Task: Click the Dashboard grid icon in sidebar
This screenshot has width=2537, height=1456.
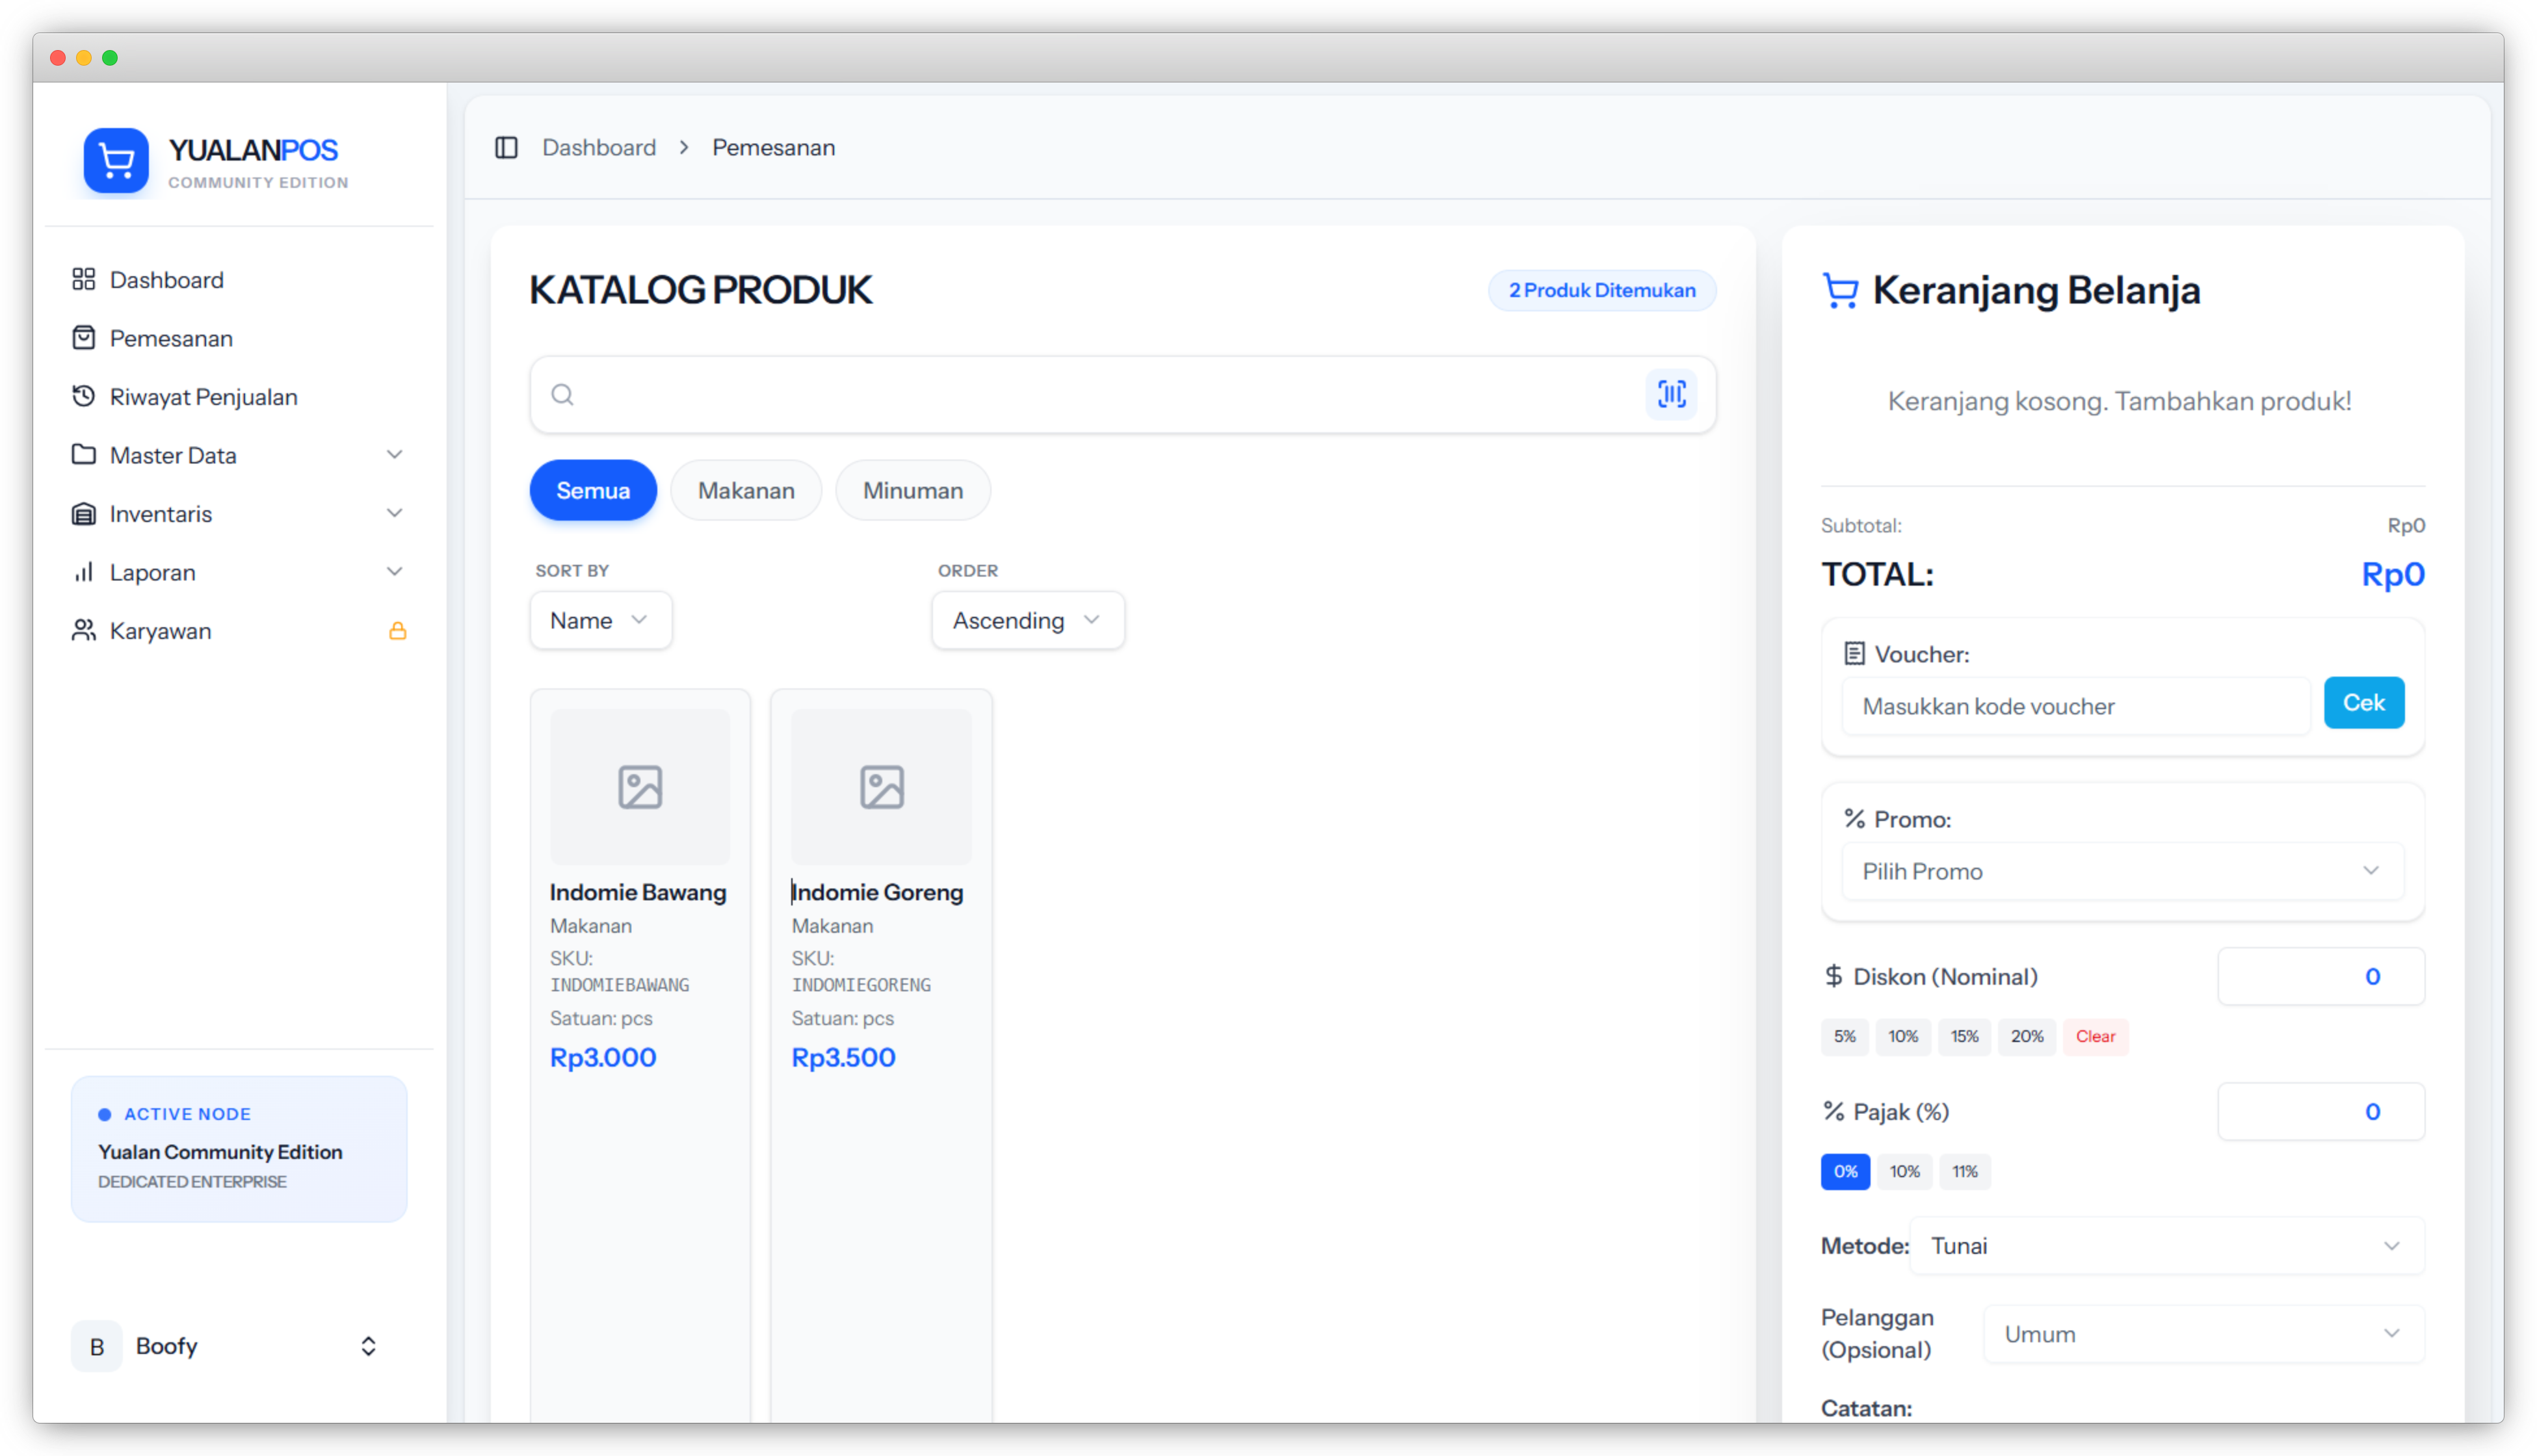Action: (x=84, y=280)
